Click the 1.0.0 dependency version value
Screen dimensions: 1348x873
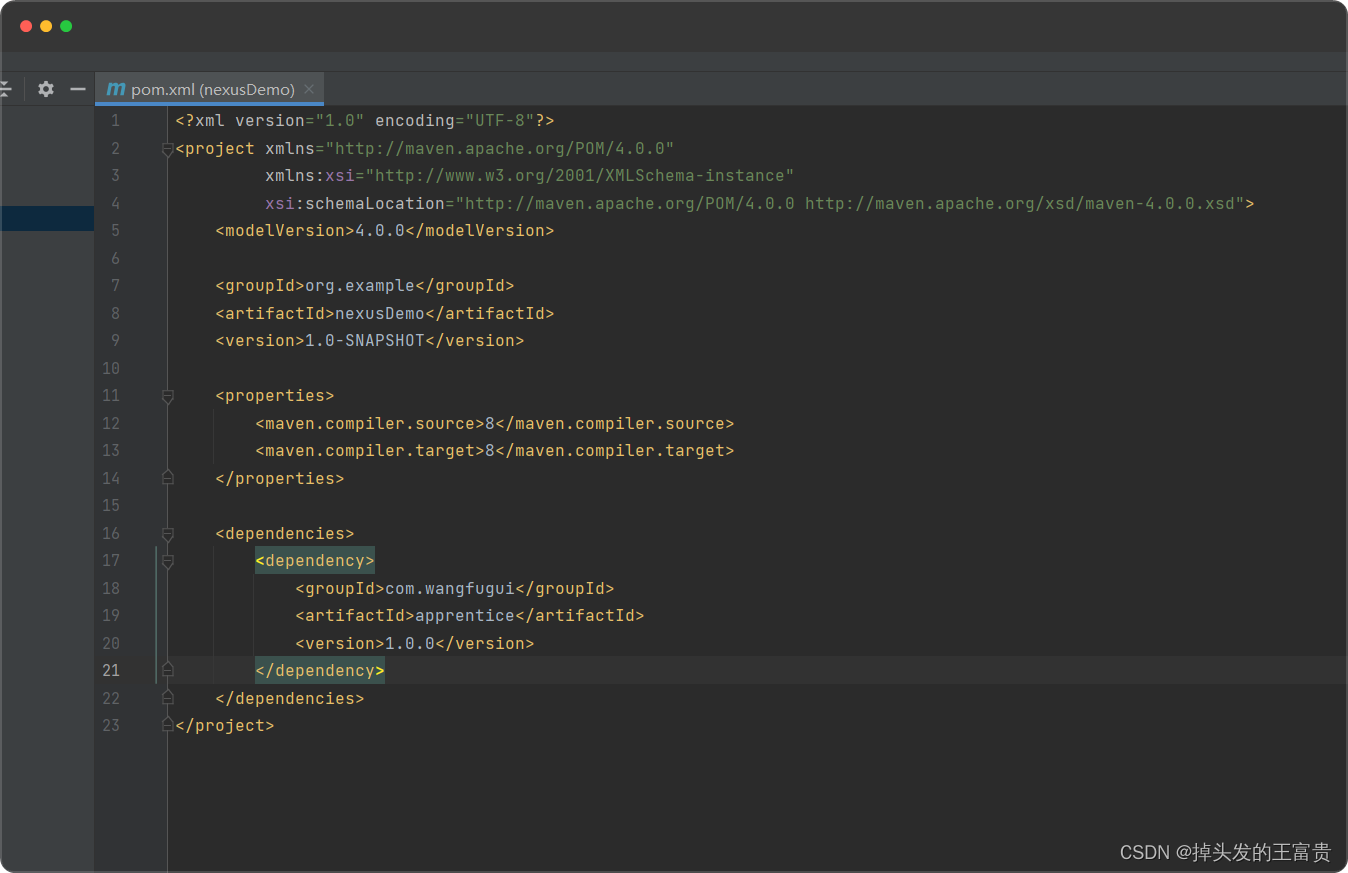(409, 644)
